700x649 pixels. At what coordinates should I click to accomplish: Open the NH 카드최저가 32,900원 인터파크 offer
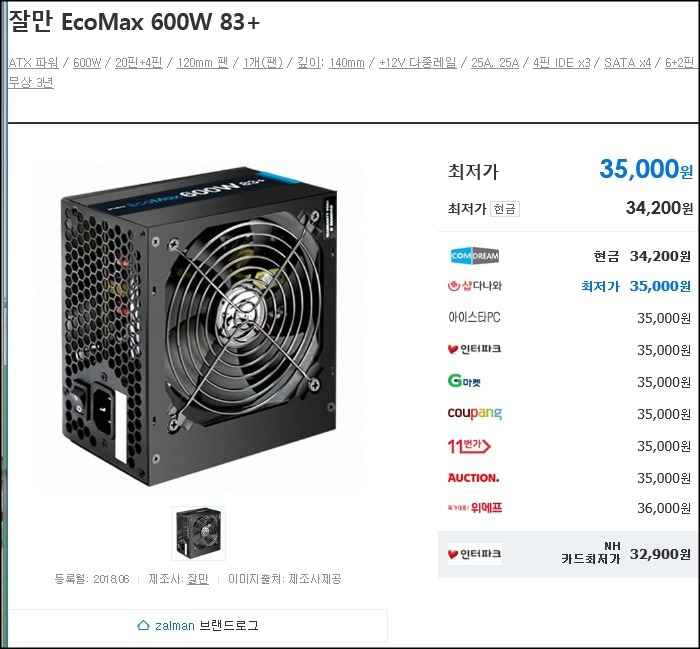[568, 554]
